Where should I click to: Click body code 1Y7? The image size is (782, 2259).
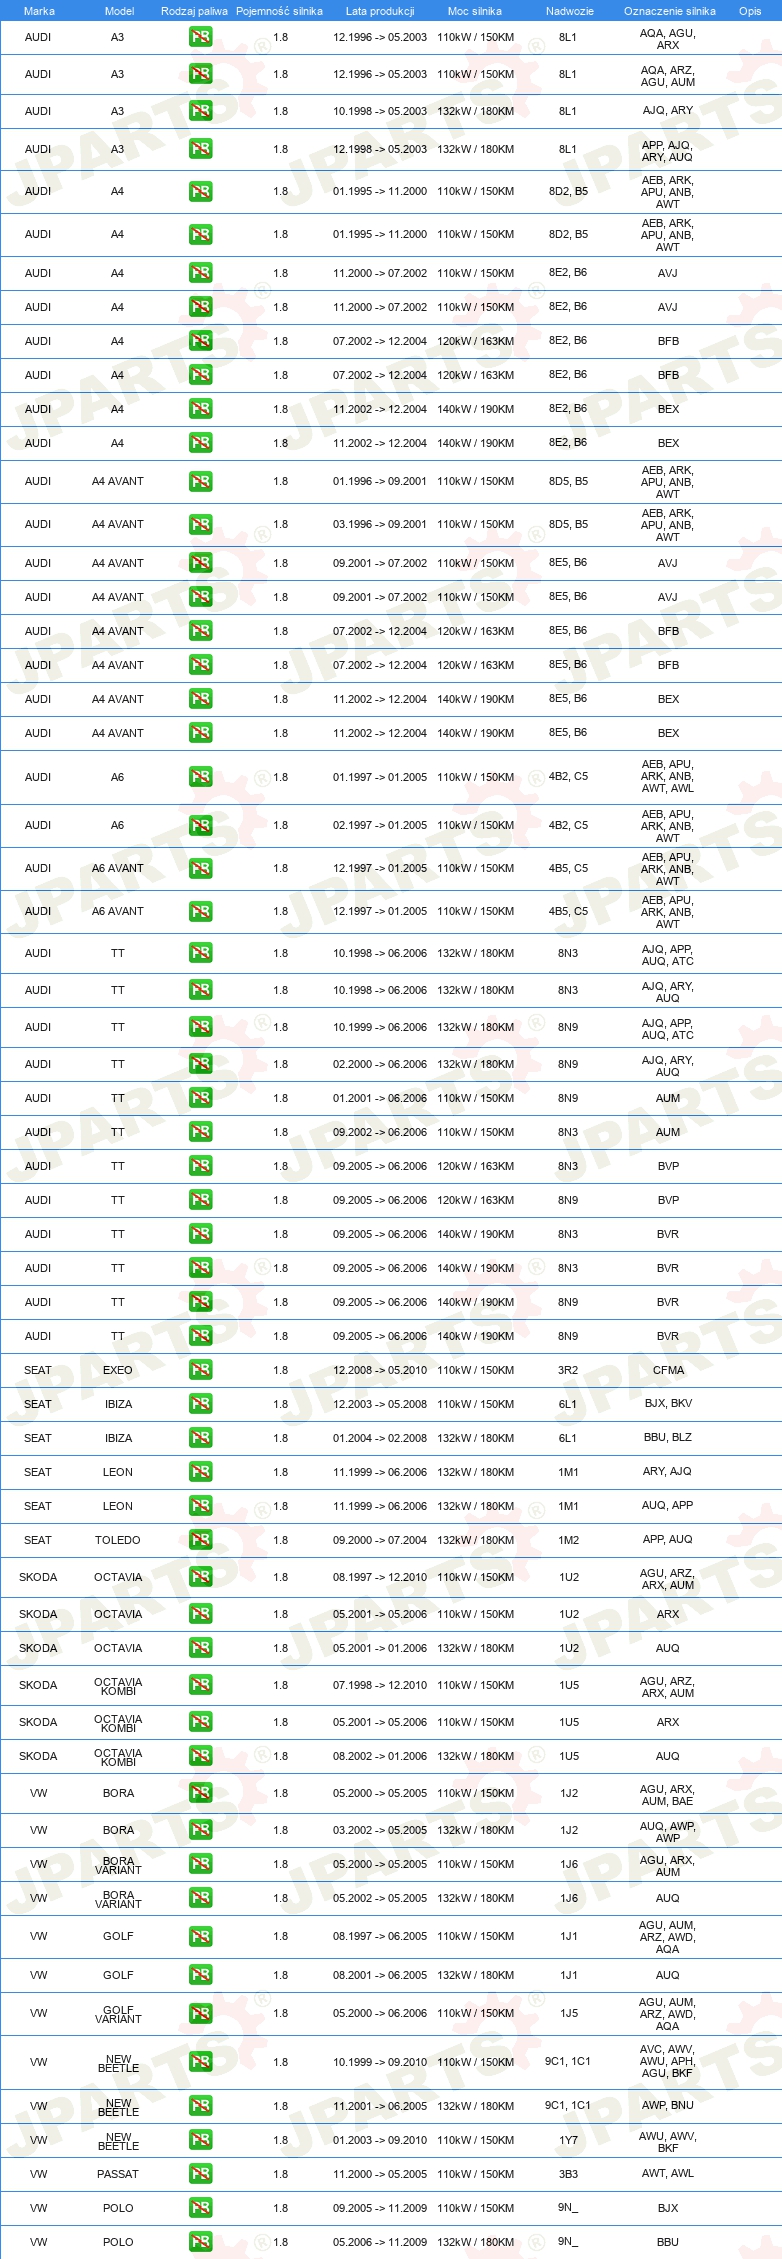coord(568,2140)
